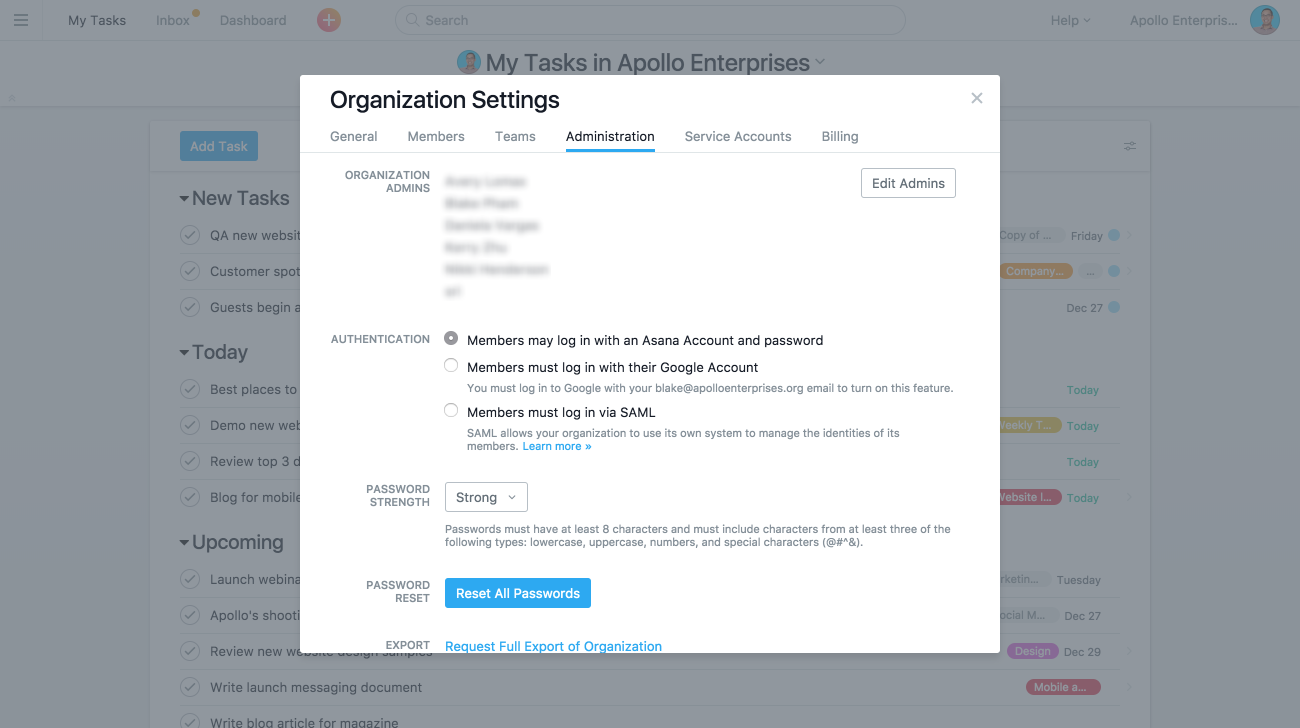Open the Dashboard view
1300x728 pixels.
[x=253, y=20]
